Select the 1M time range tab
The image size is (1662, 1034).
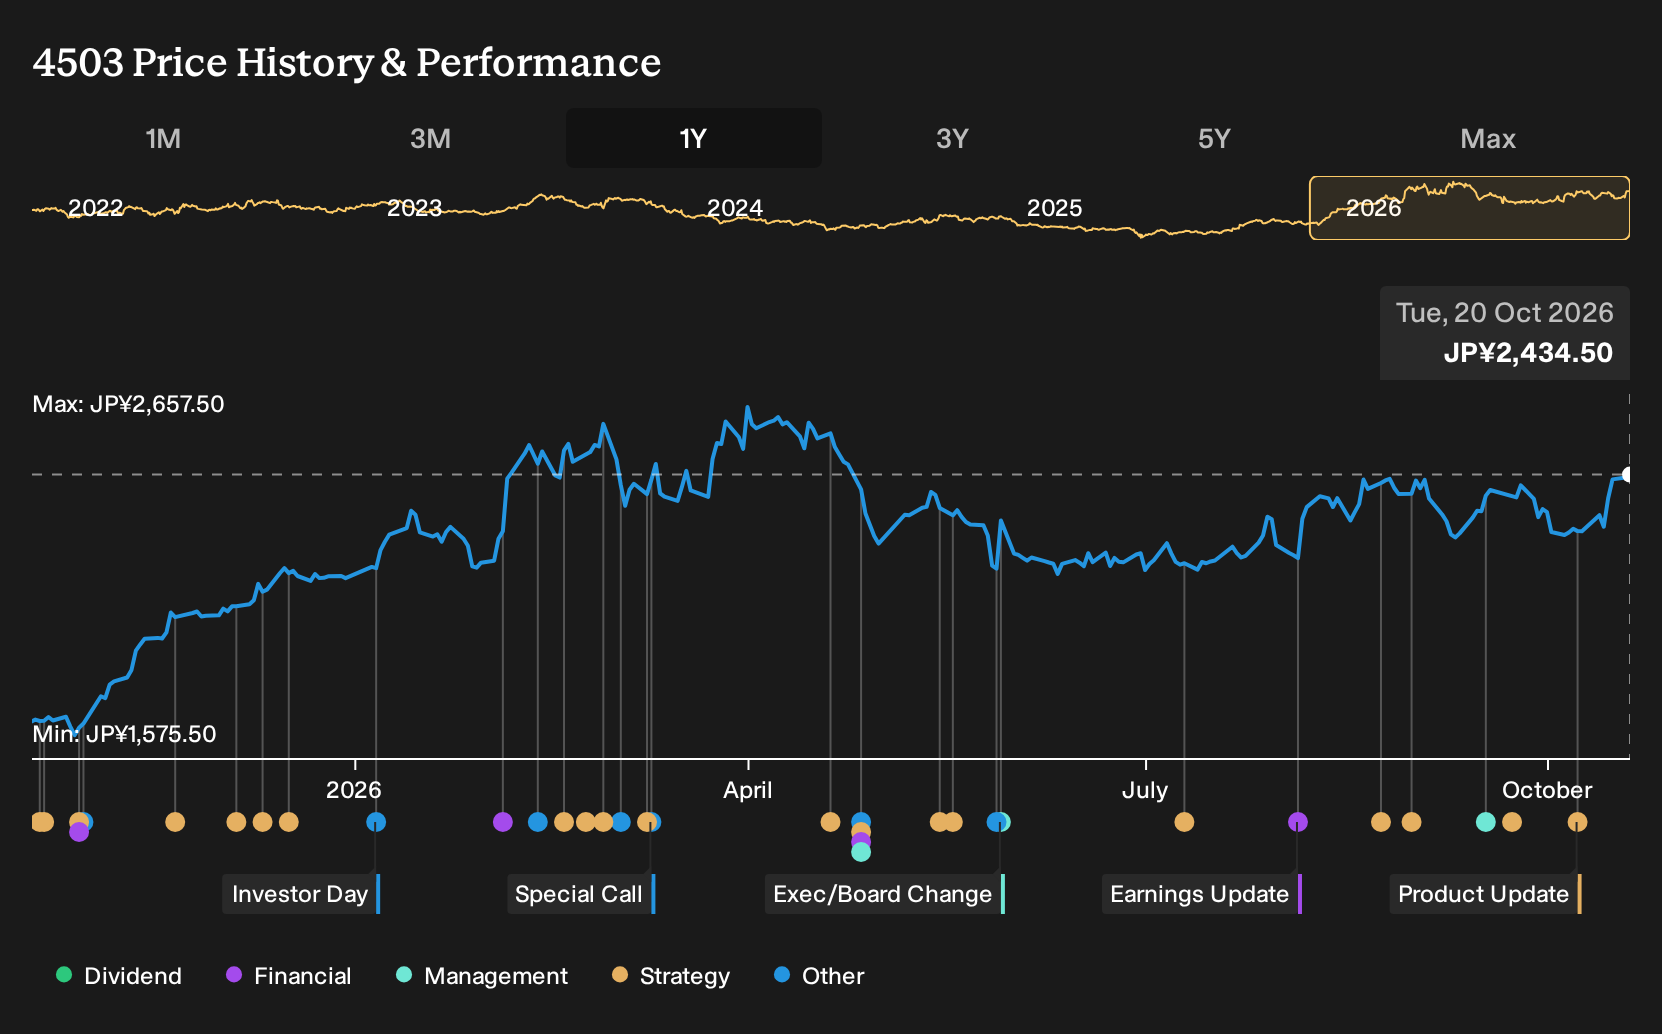163,138
